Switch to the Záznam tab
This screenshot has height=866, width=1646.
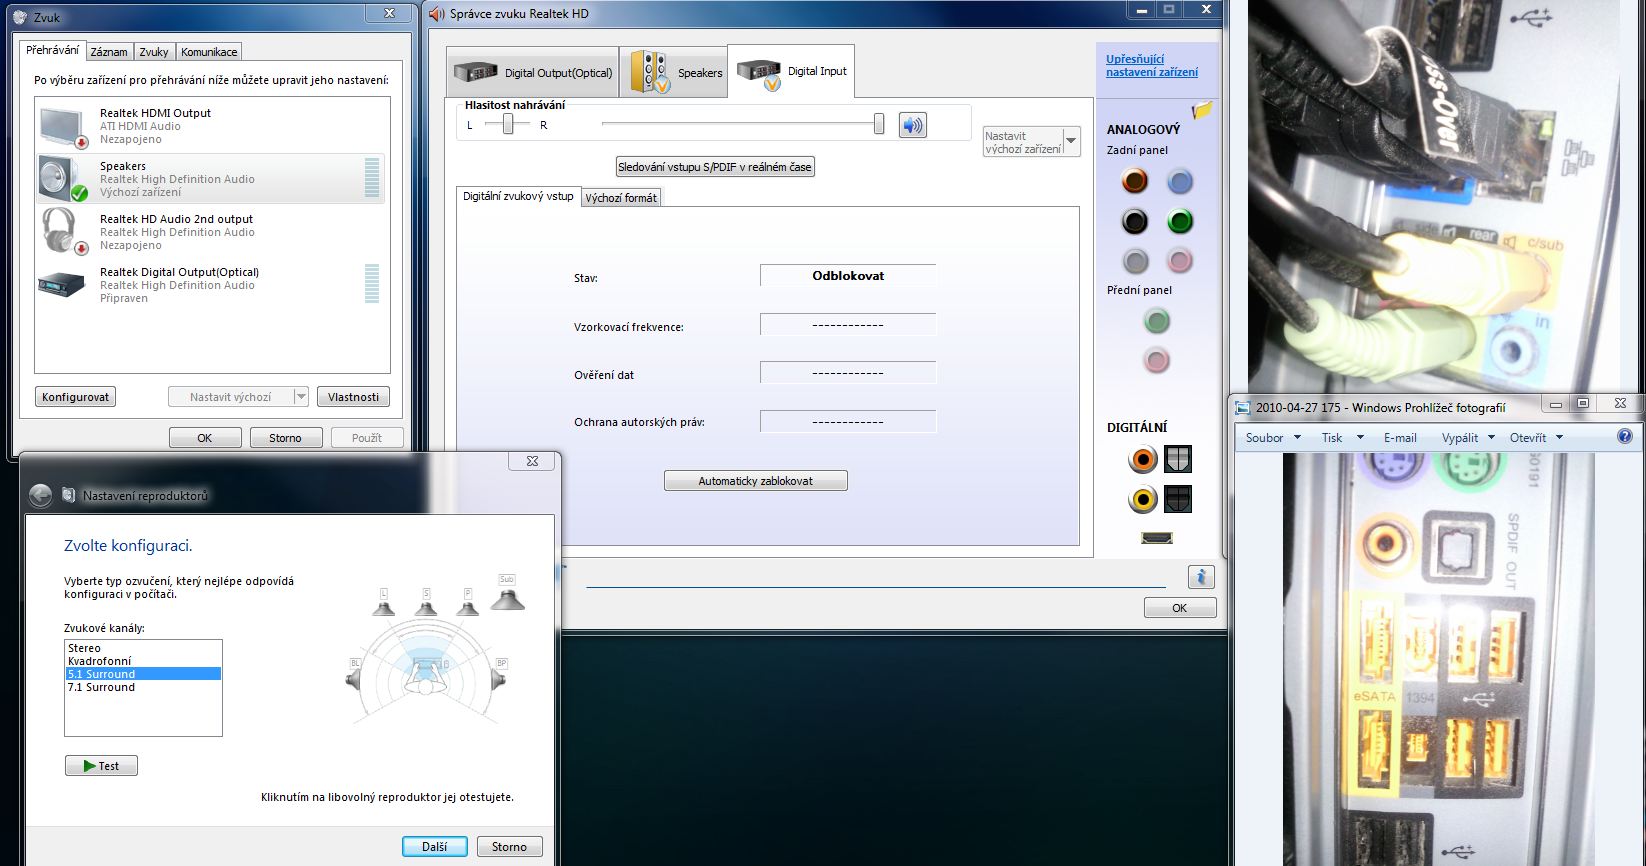(x=109, y=52)
